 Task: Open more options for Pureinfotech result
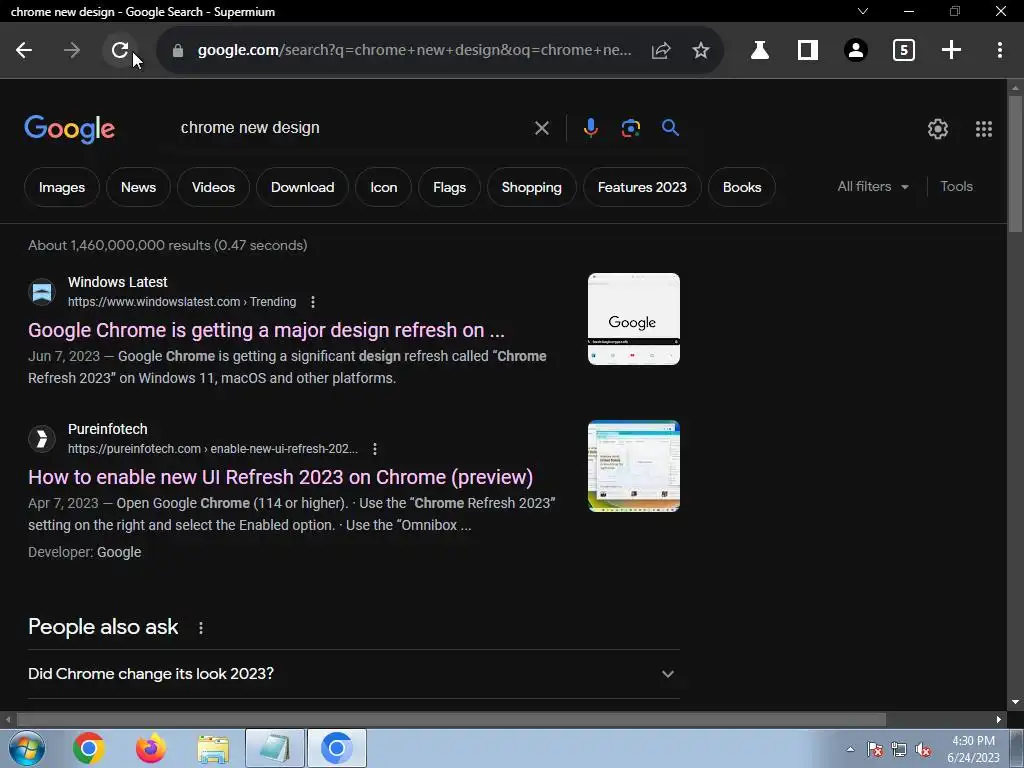click(374, 449)
